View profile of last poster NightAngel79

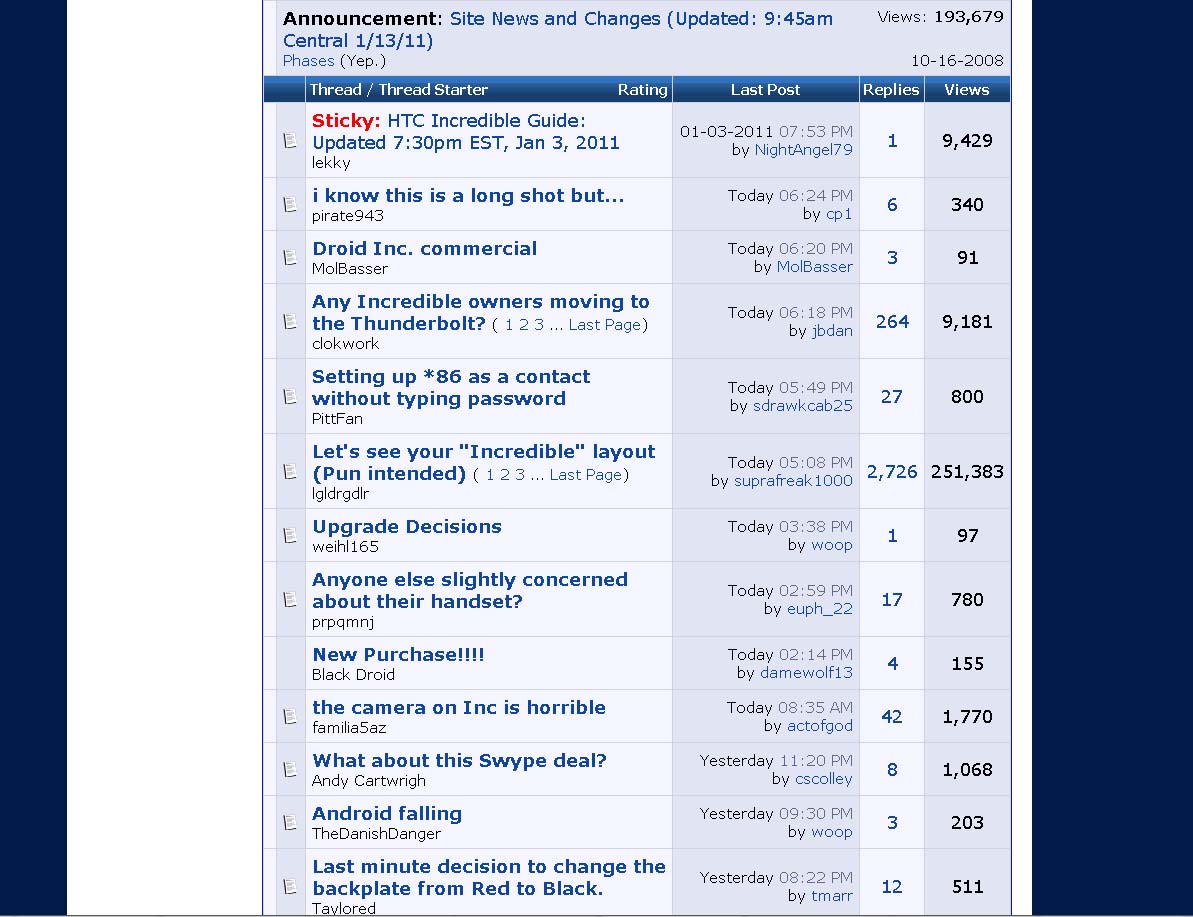point(803,150)
